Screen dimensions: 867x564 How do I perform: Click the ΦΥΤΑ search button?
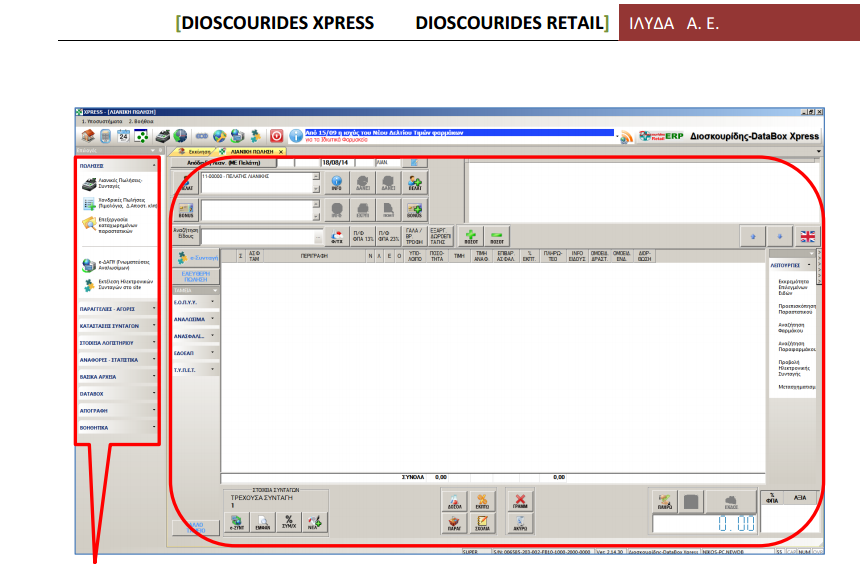click(x=336, y=237)
